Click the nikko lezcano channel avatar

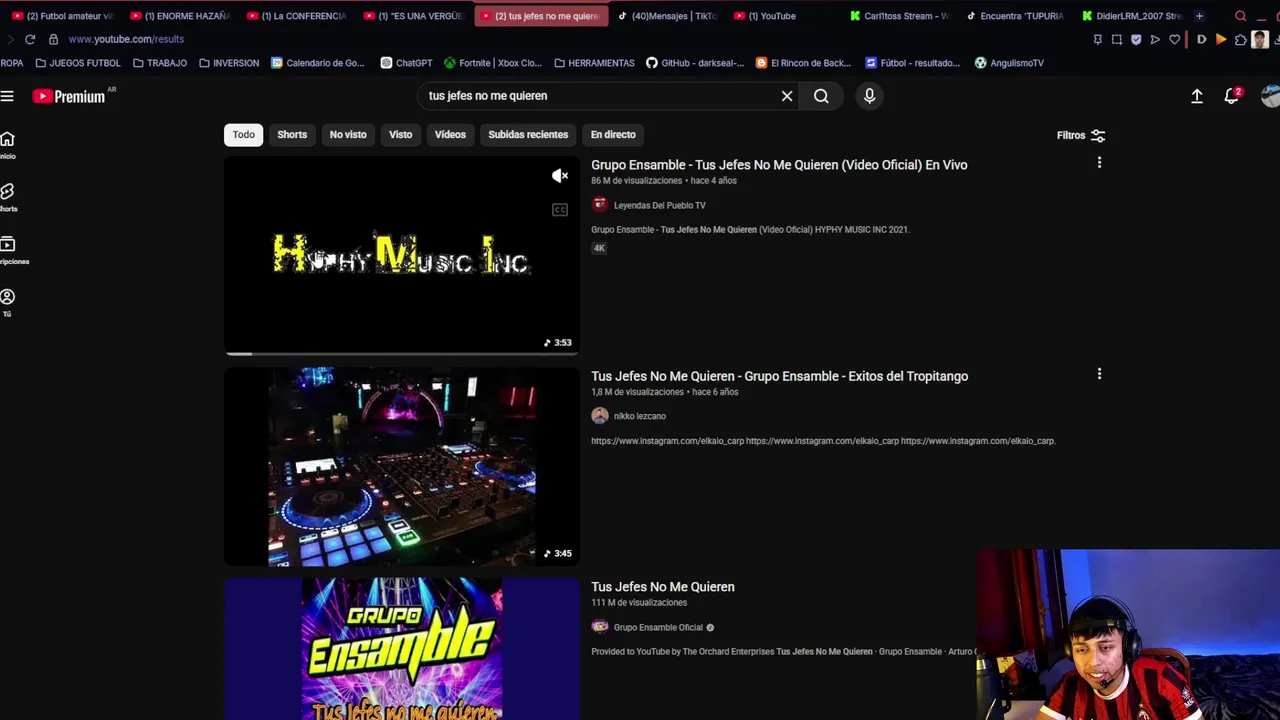[x=599, y=416]
